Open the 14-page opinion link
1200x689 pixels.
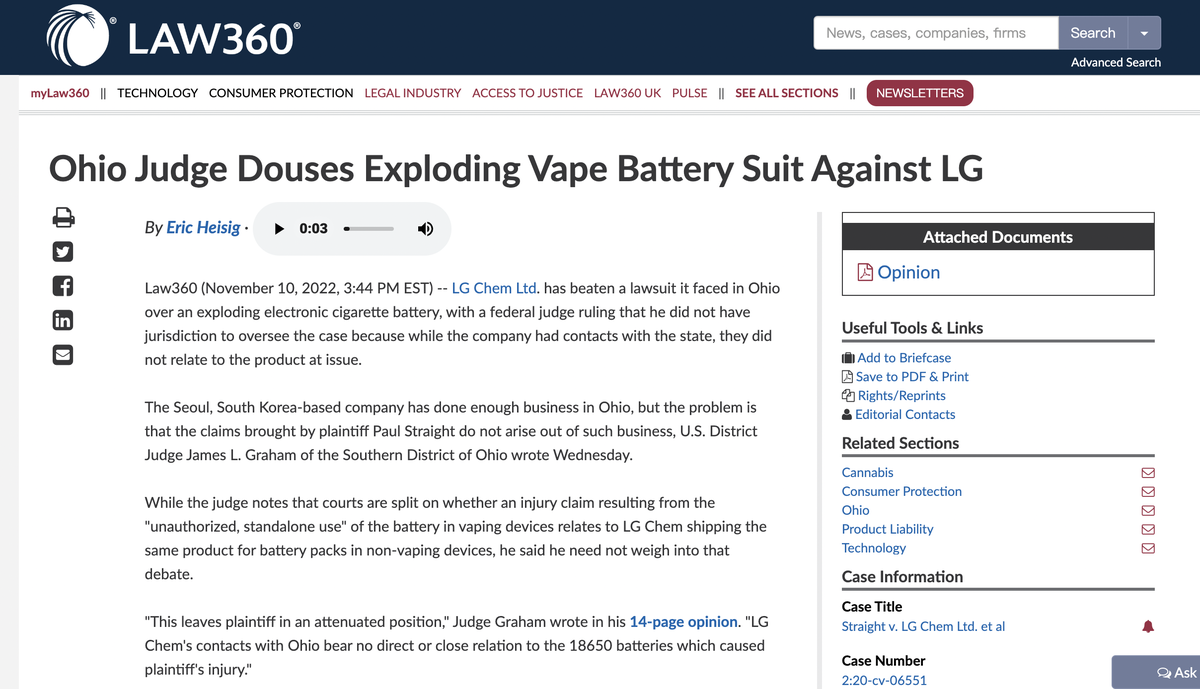[x=684, y=622]
